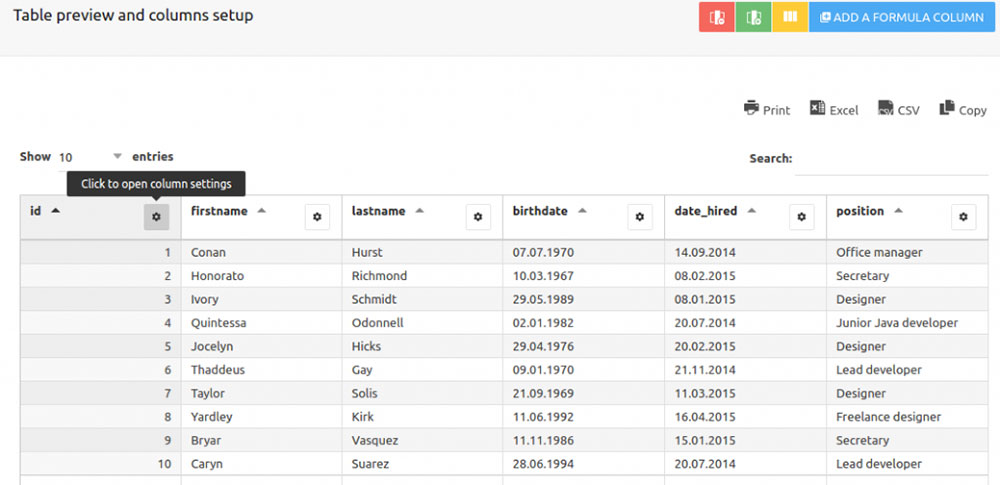The width and height of the screenshot is (1000, 485).
Task: Click the red remove column button
Action: click(x=717, y=17)
